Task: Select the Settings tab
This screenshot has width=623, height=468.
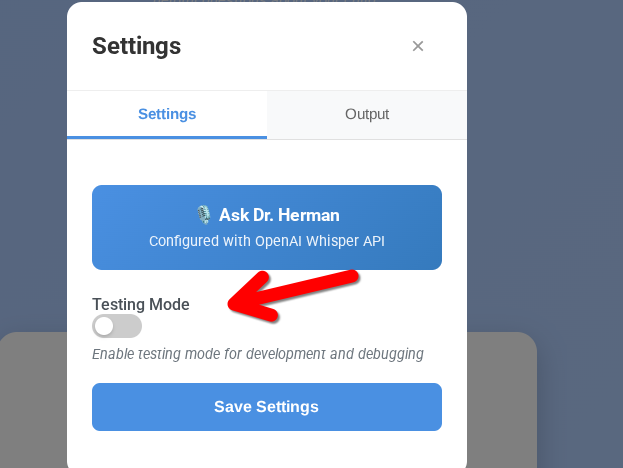Action: click(x=167, y=114)
